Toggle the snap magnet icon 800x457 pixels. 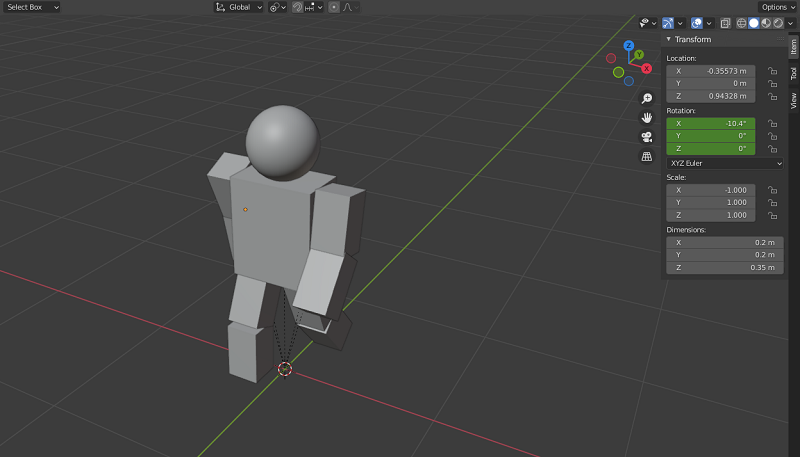[297, 7]
